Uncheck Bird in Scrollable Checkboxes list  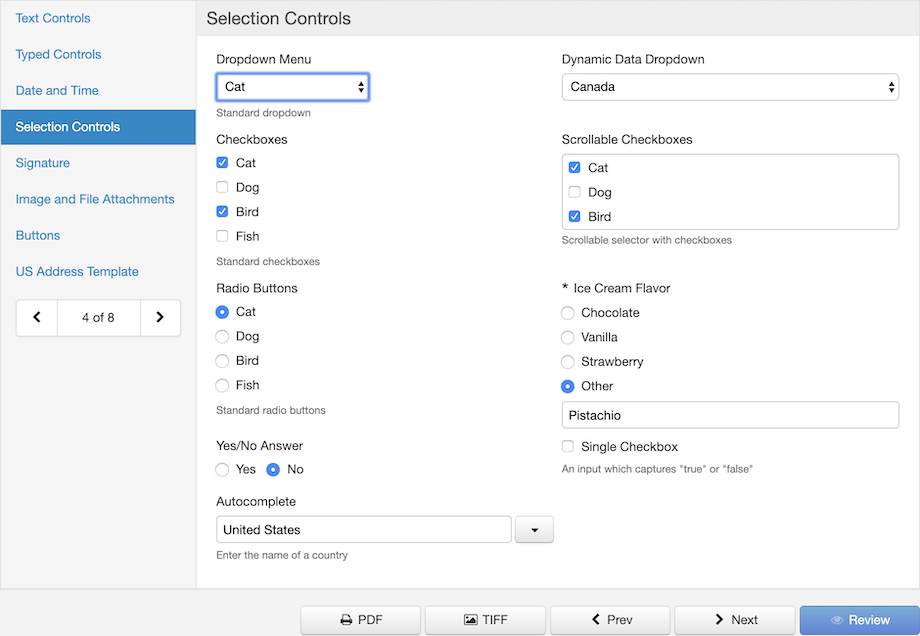click(574, 216)
